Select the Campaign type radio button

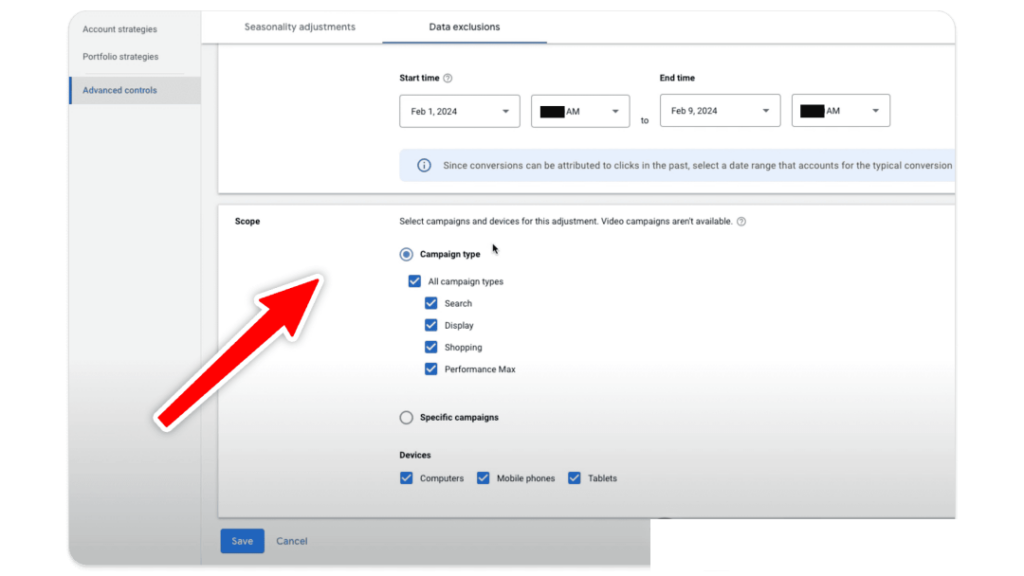point(406,254)
